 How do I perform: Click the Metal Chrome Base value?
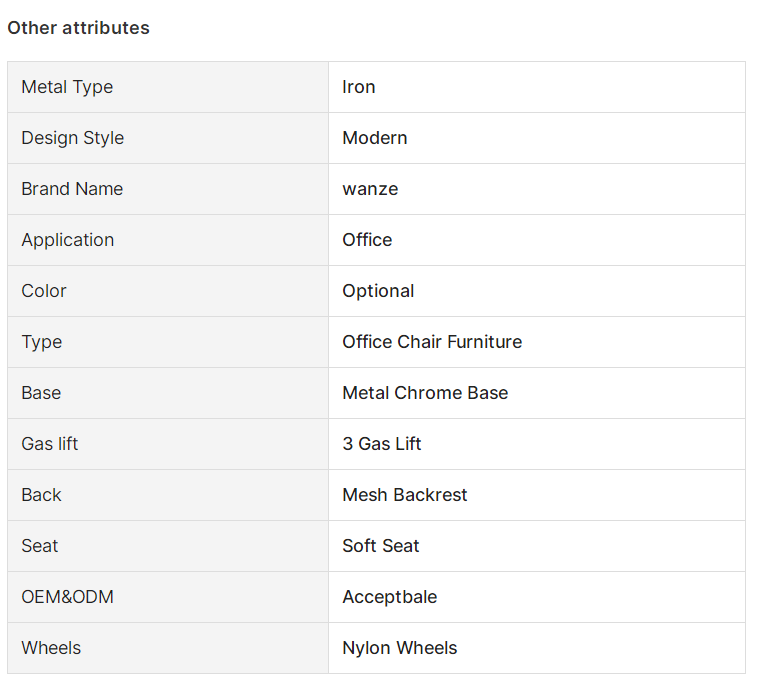click(x=425, y=393)
